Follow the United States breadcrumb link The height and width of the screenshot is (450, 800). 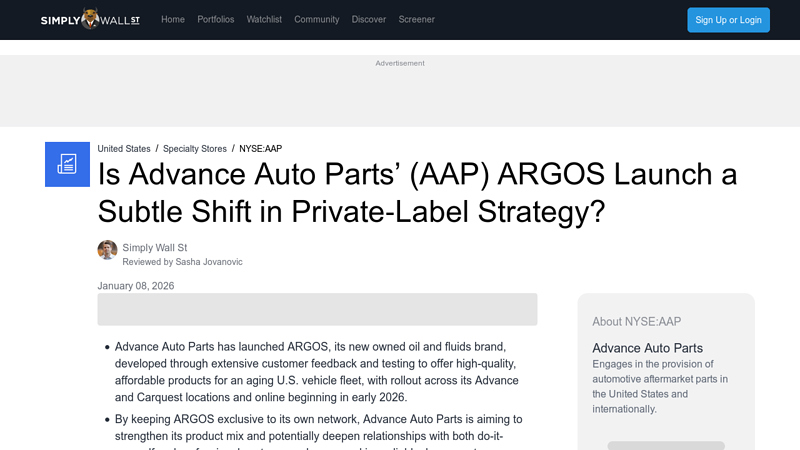[x=124, y=148]
